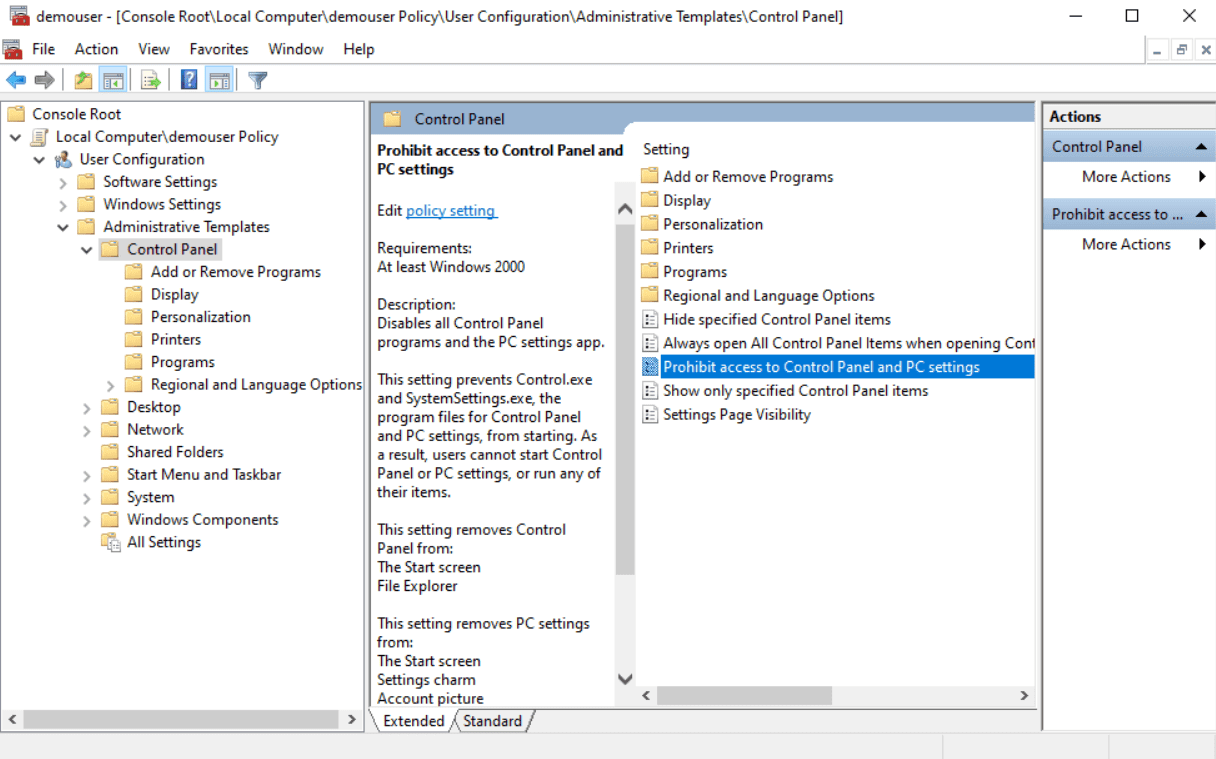This screenshot has height=759, width=1216.
Task: Open More Actions under Control Panel
Action: [x=1126, y=177]
